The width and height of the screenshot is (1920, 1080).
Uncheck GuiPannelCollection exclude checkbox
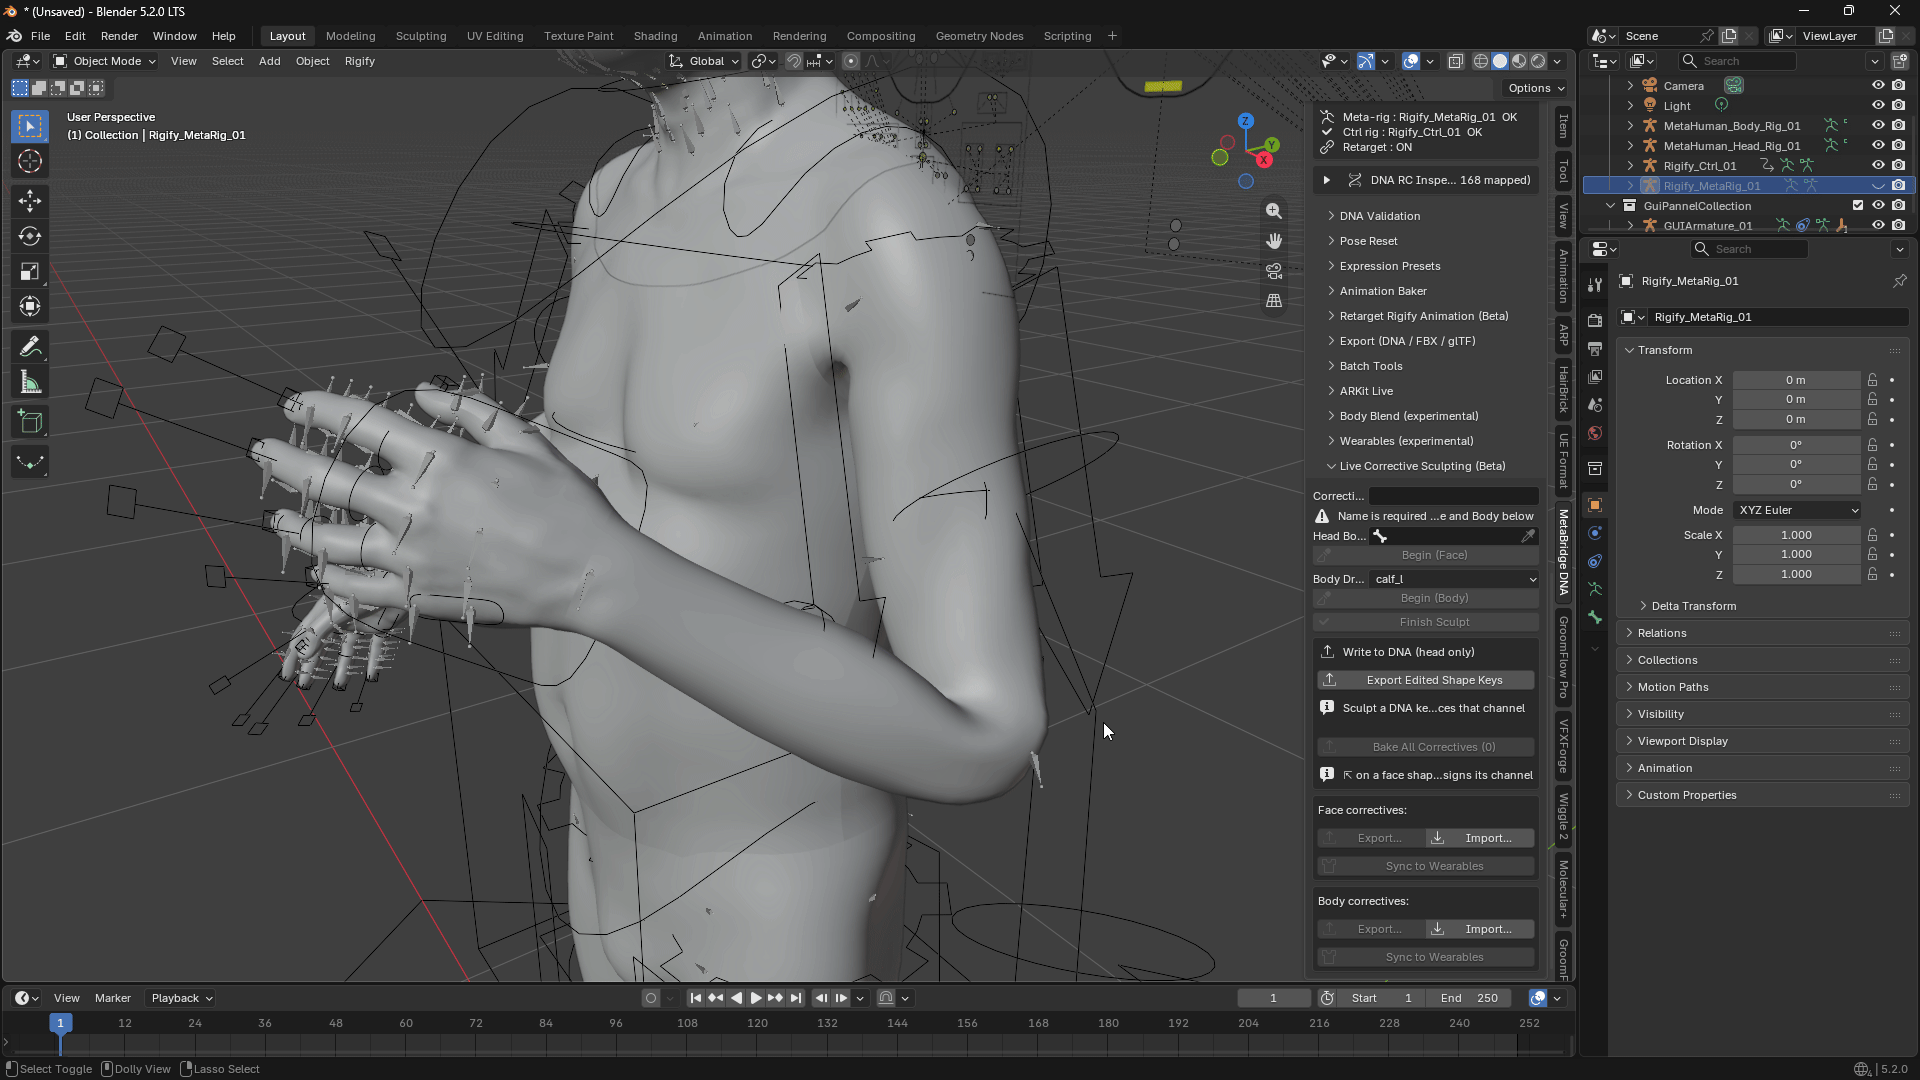(1858, 206)
